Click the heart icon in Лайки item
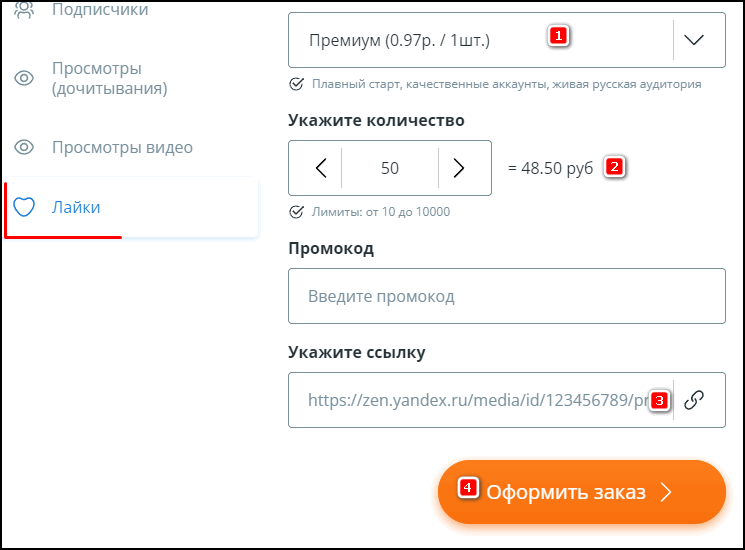The width and height of the screenshot is (745, 550). 25,208
